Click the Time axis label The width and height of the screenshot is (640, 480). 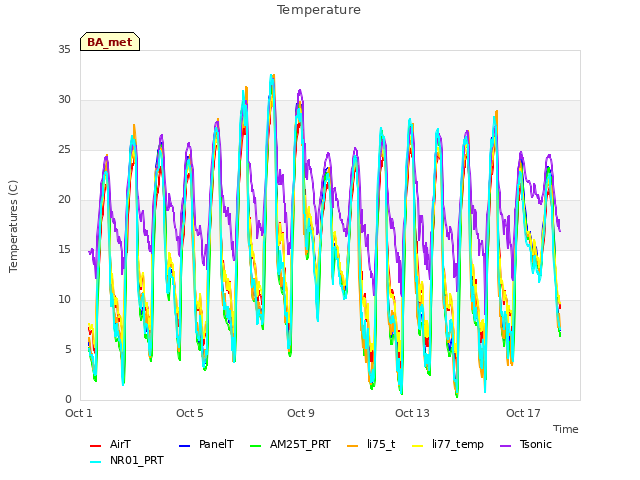pyautogui.click(x=566, y=429)
